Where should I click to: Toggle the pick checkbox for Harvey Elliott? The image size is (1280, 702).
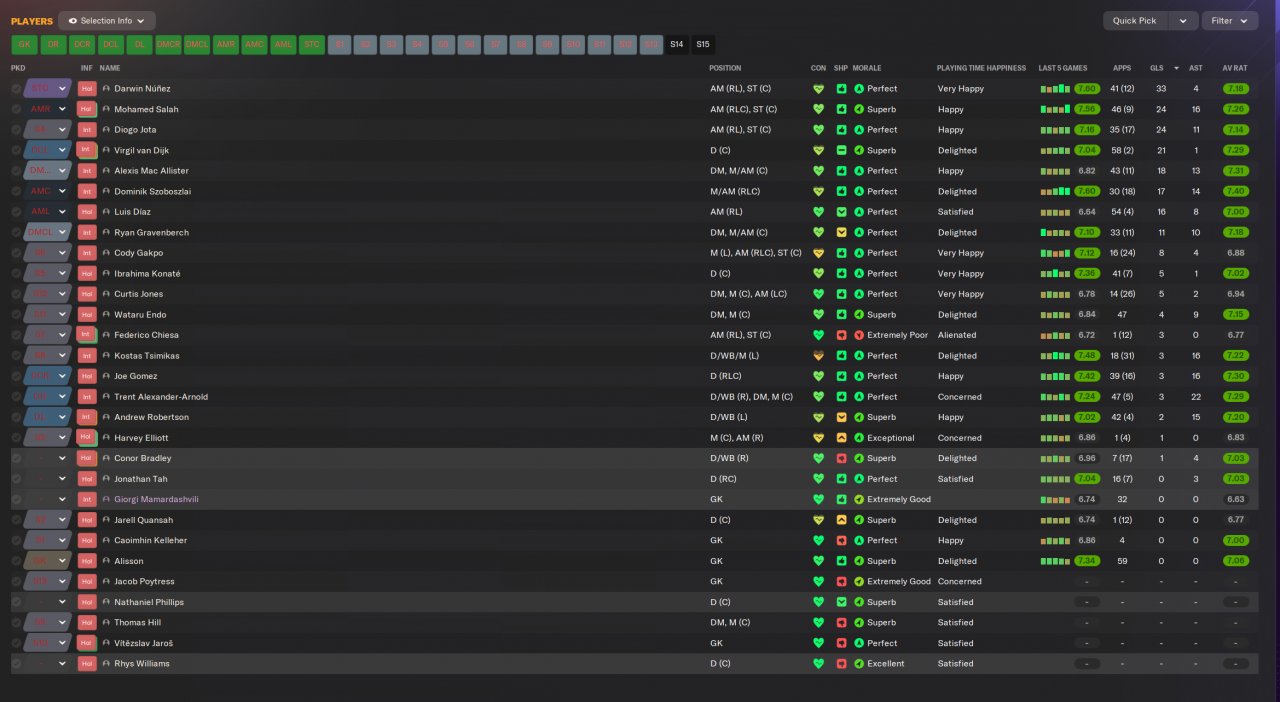tap(16, 438)
